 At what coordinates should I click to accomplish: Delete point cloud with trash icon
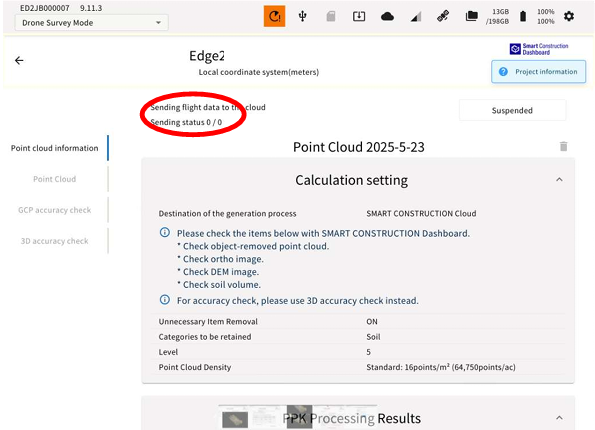564,146
